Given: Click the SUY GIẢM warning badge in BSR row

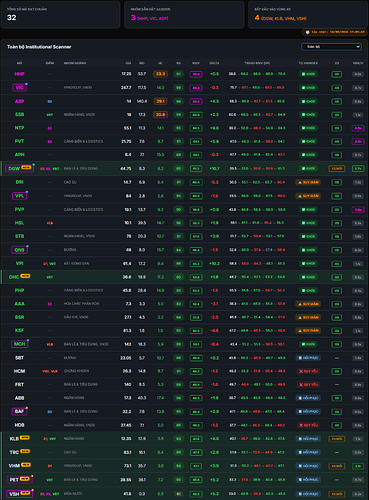Looking at the screenshot, I should point(308,317).
